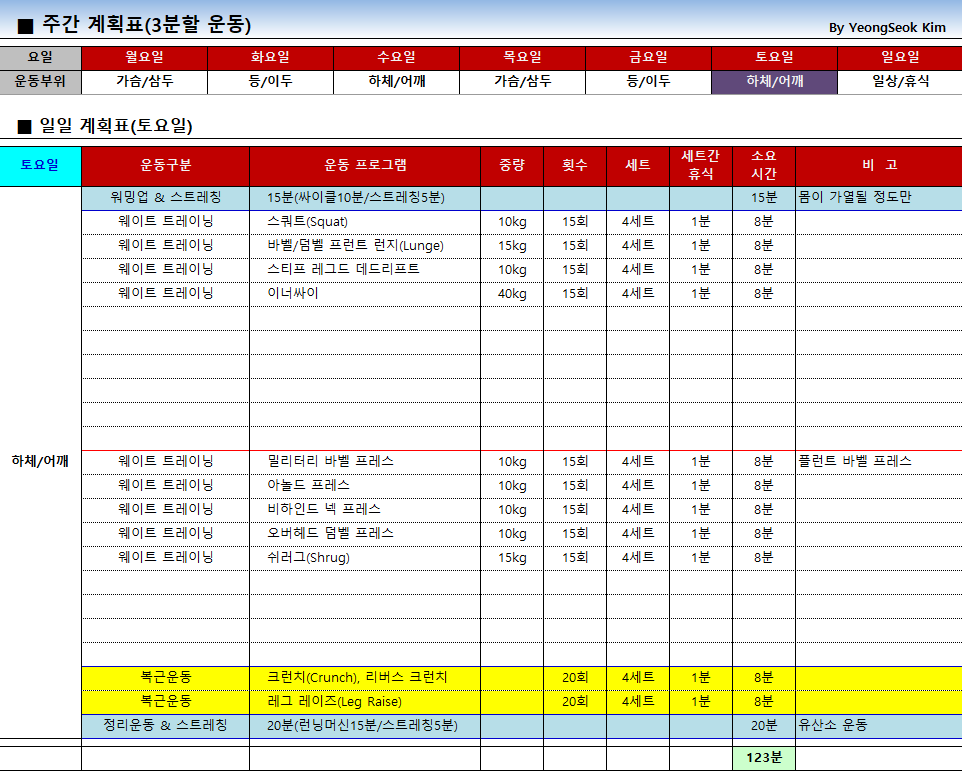Click the 중량 column header
Screen dimensions: 962x775
point(512,166)
